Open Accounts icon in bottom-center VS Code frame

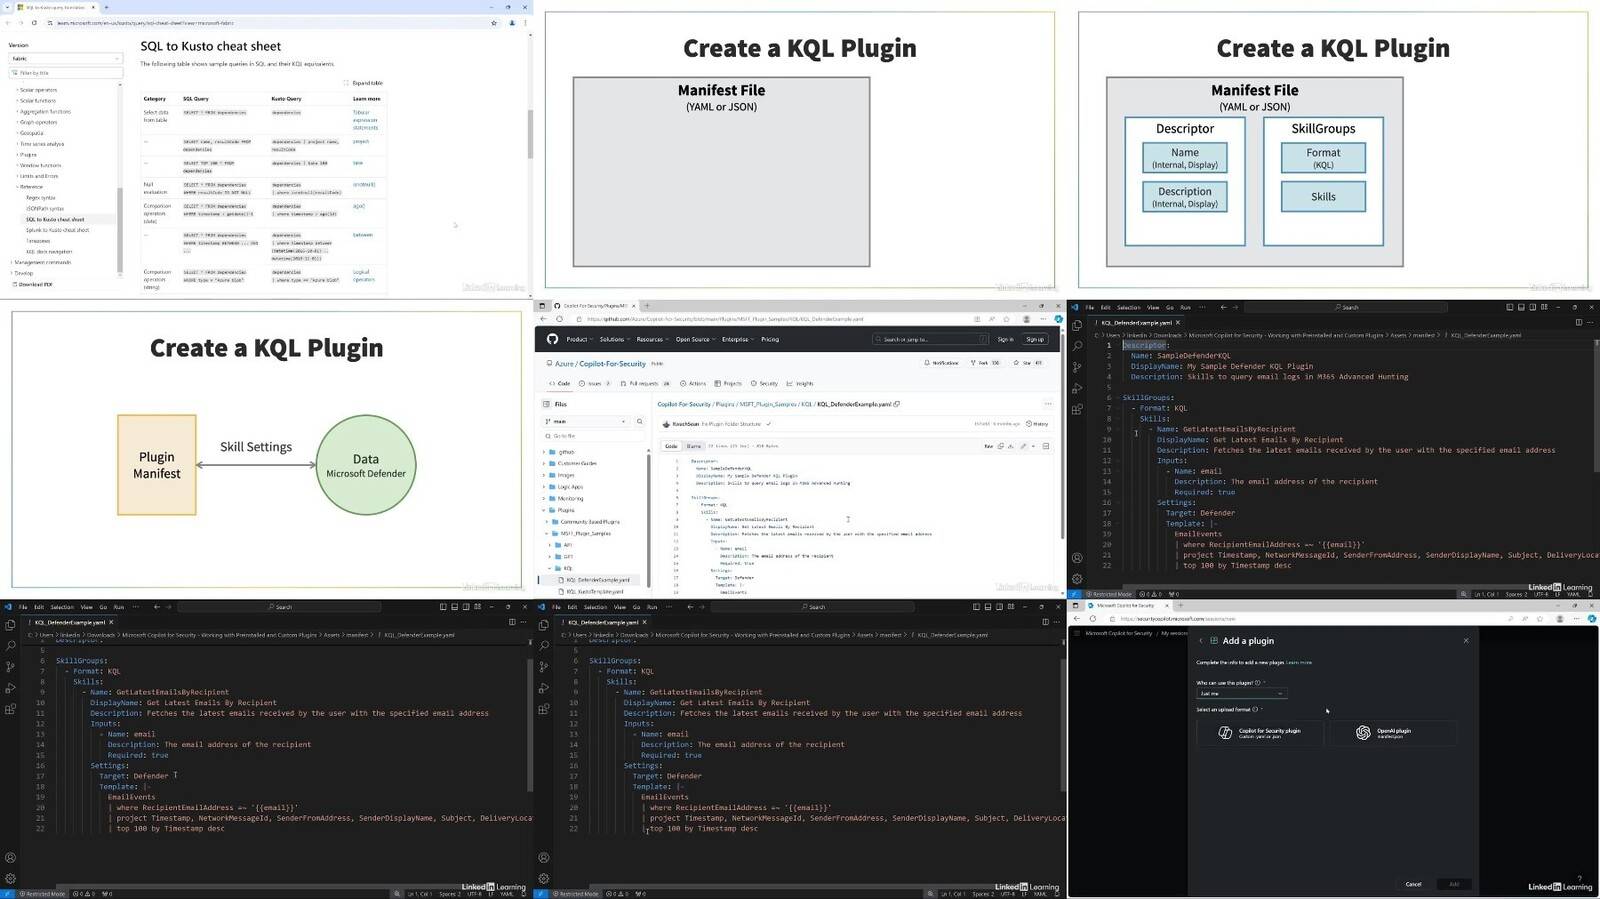[544, 858]
